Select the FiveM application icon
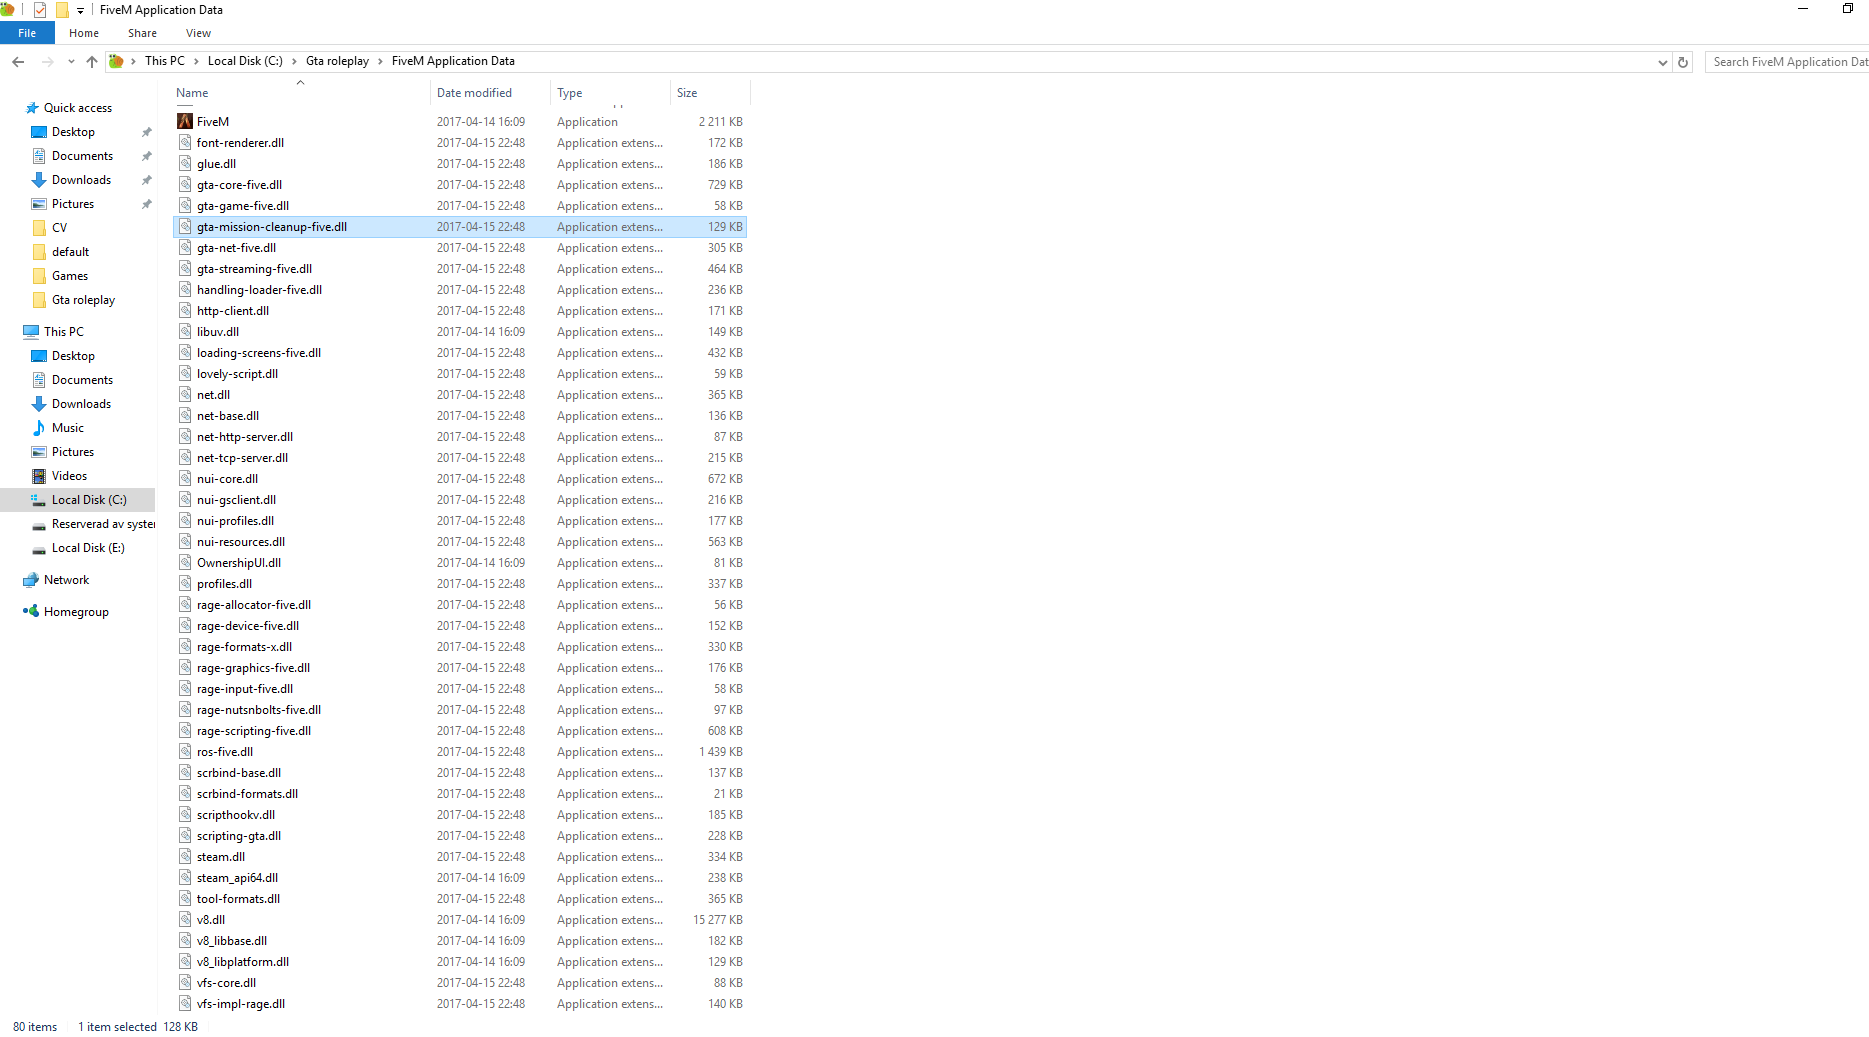This screenshot has width=1869, height=1037. [185, 121]
